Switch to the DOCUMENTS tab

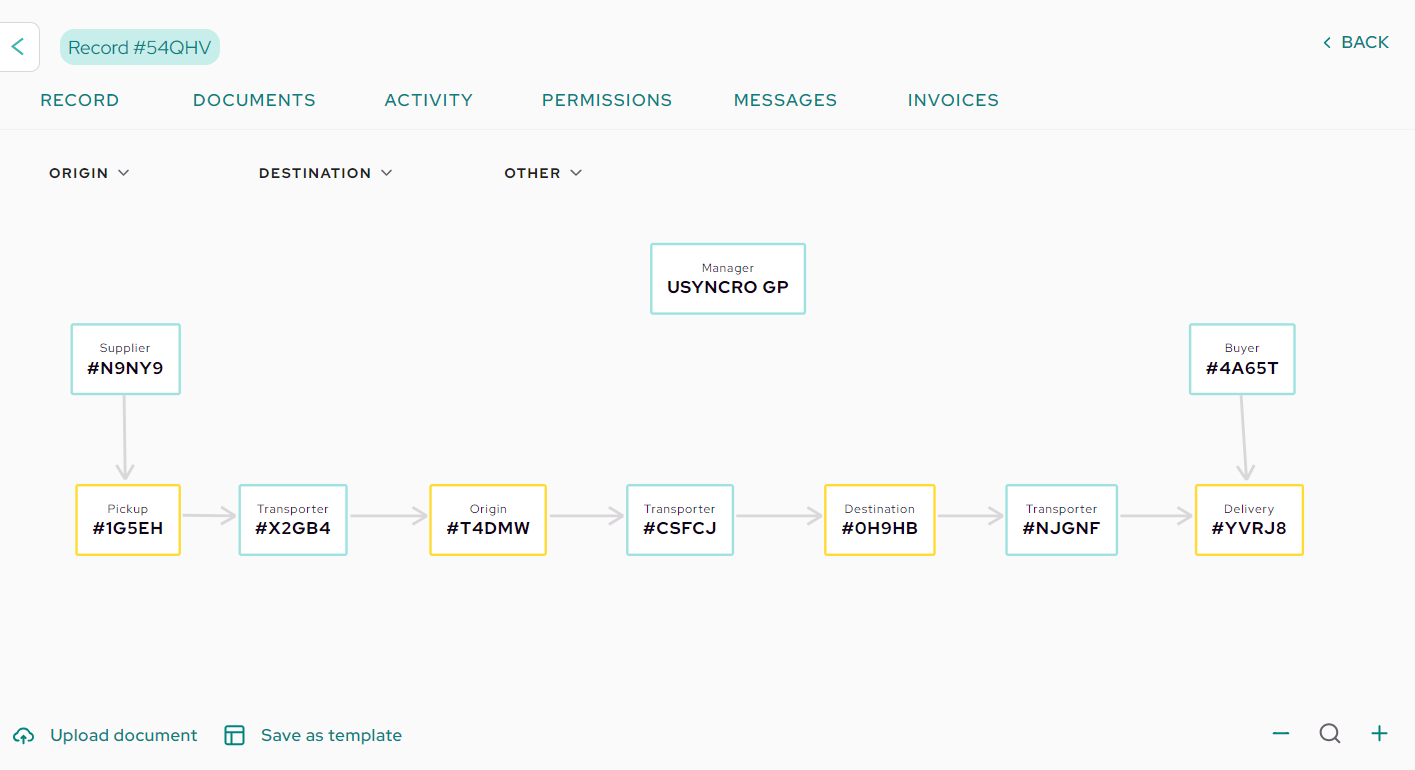(x=254, y=100)
